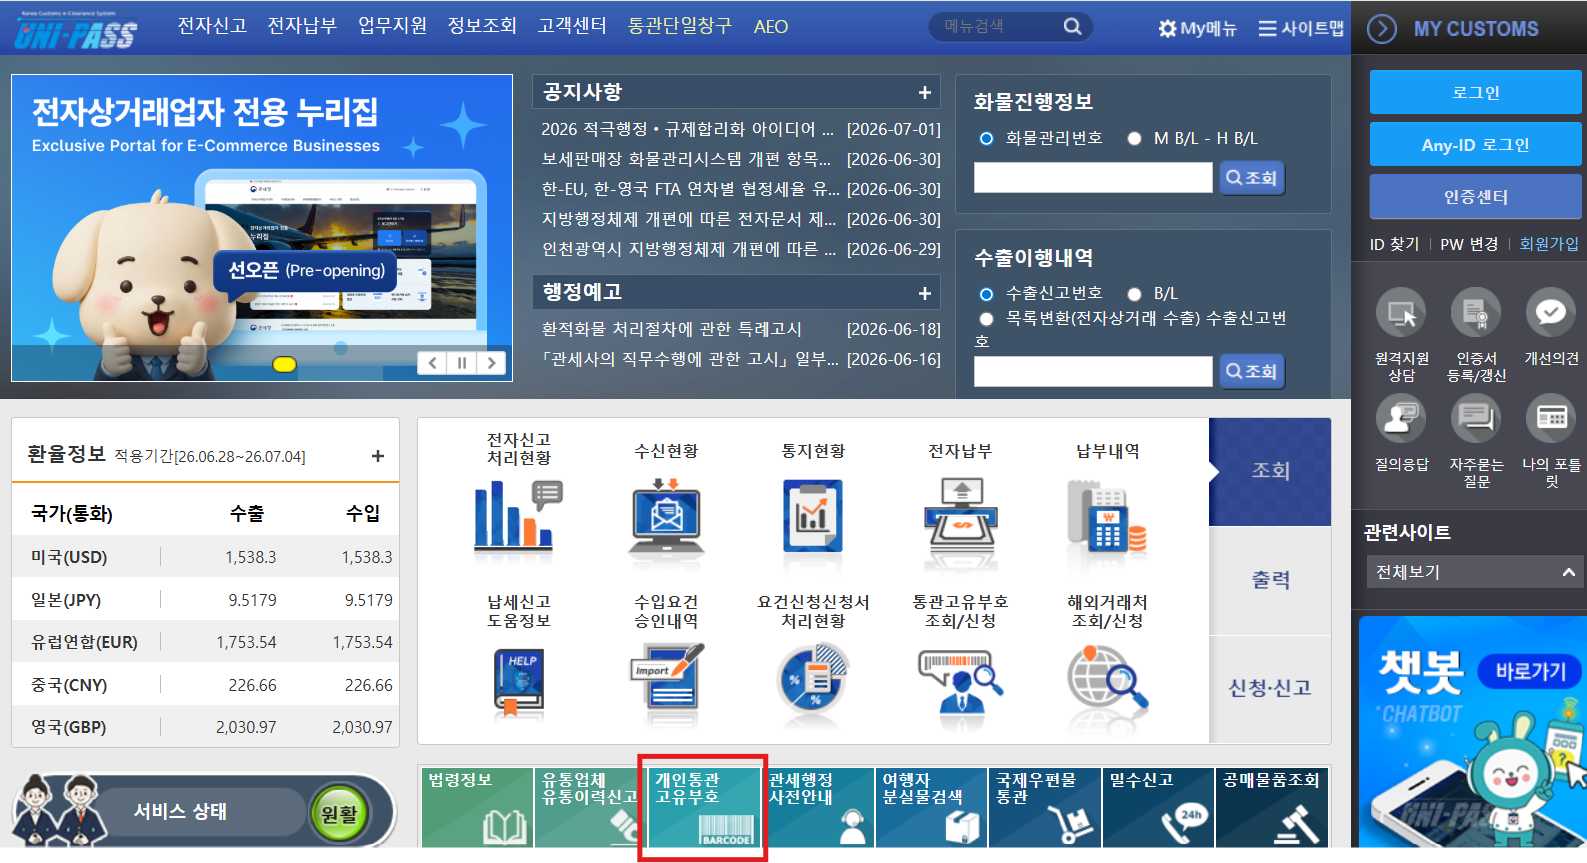The width and height of the screenshot is (1587, 863).
Task: Expand the 공지사항 plus button
Action: (925, 93)
